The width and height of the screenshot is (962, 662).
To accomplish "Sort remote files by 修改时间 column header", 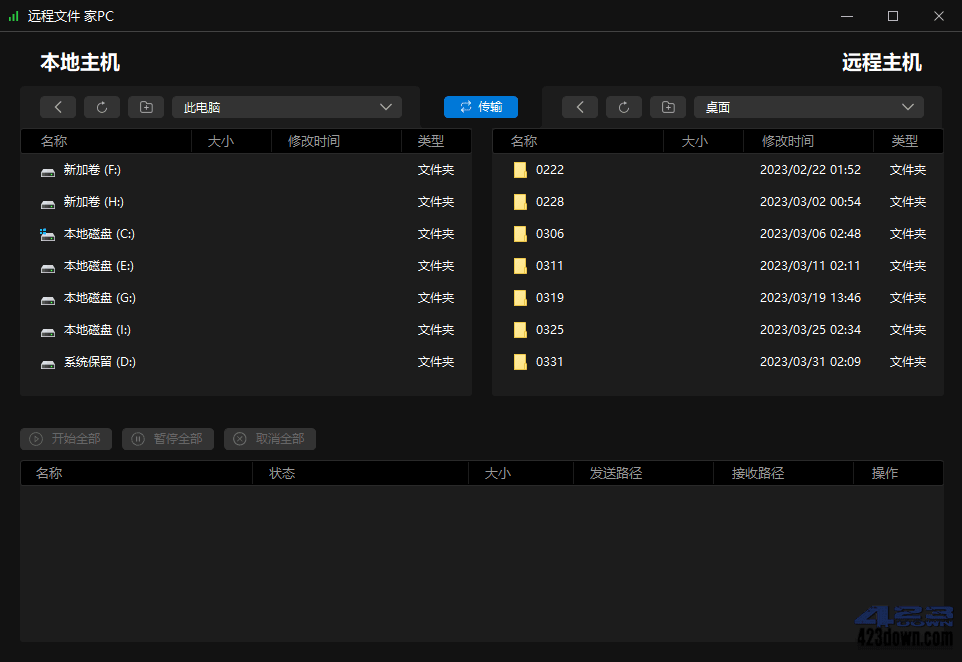I will (x=788, y=141).
